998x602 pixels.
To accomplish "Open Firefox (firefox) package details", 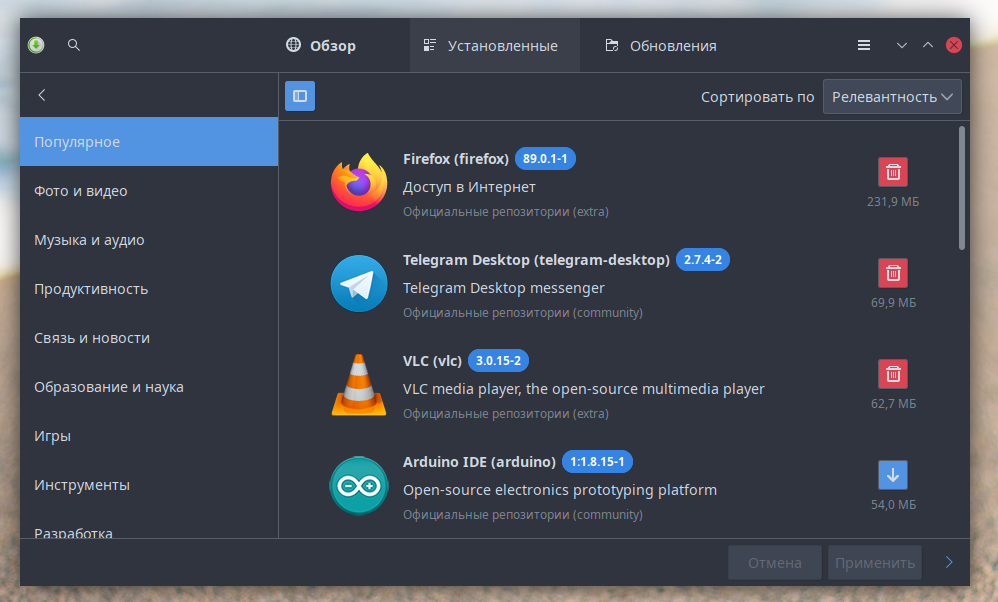I will pos(456,159).
